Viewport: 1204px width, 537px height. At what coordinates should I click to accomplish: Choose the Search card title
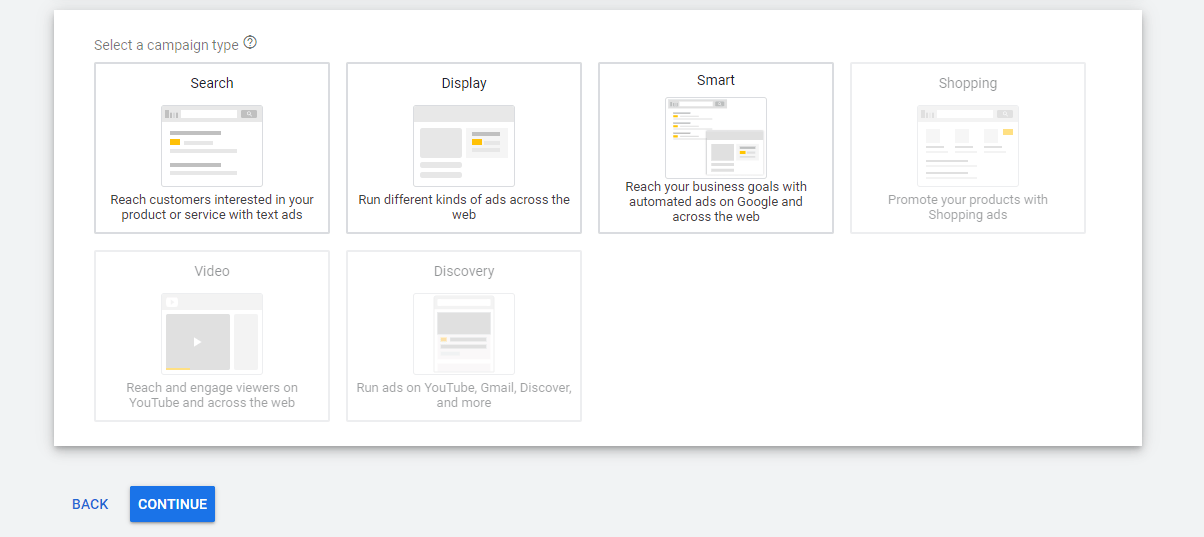point(212,83)
